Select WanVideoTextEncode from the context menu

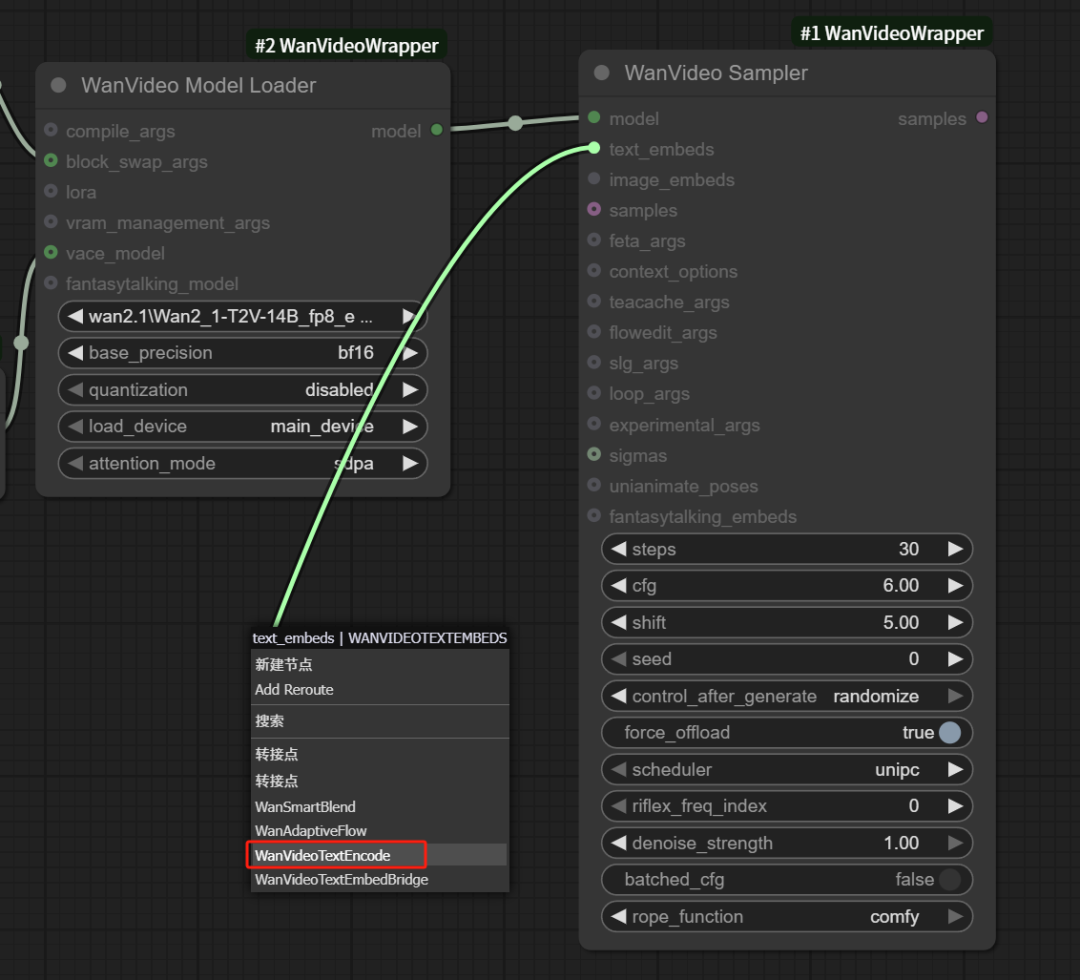(x=336, y=855)
